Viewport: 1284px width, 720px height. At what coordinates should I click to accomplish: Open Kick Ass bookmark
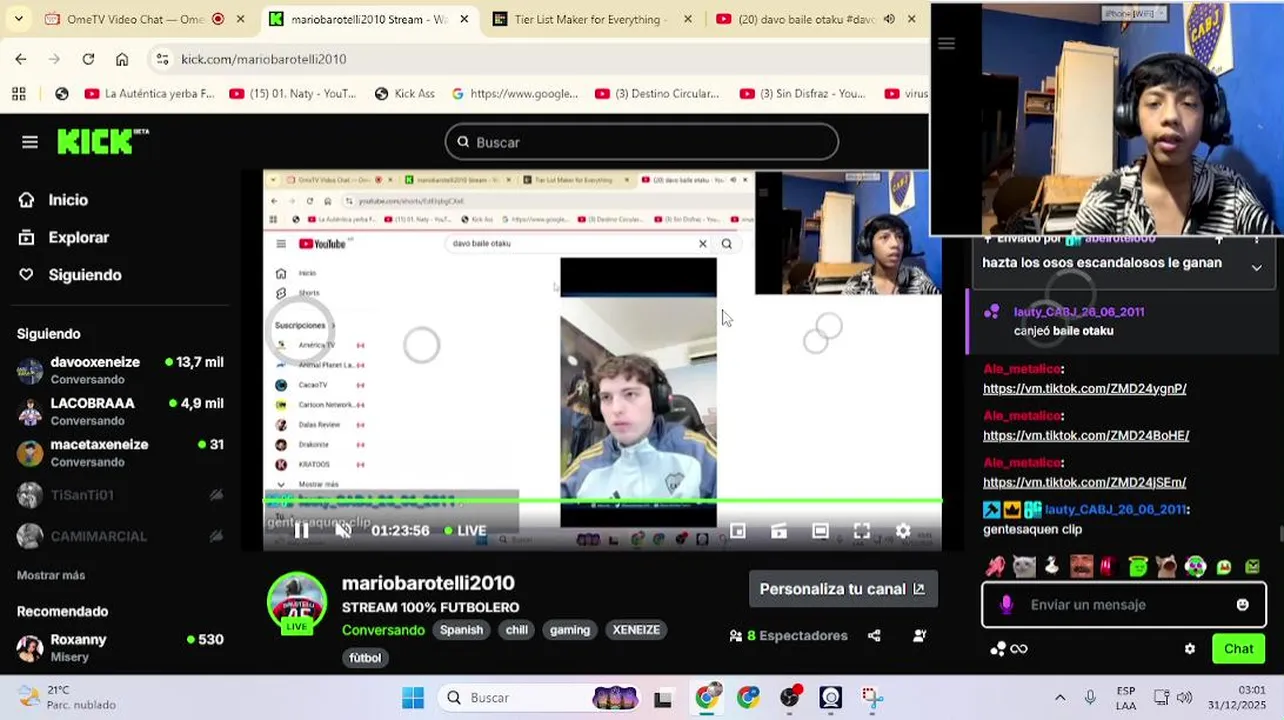[404, 94]
